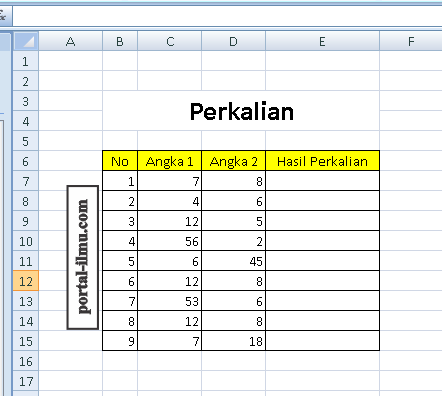Click the 'Angka 2' header cell
Image resolution: width=442 pixels, height=396 pixels.
pos(233,161)
